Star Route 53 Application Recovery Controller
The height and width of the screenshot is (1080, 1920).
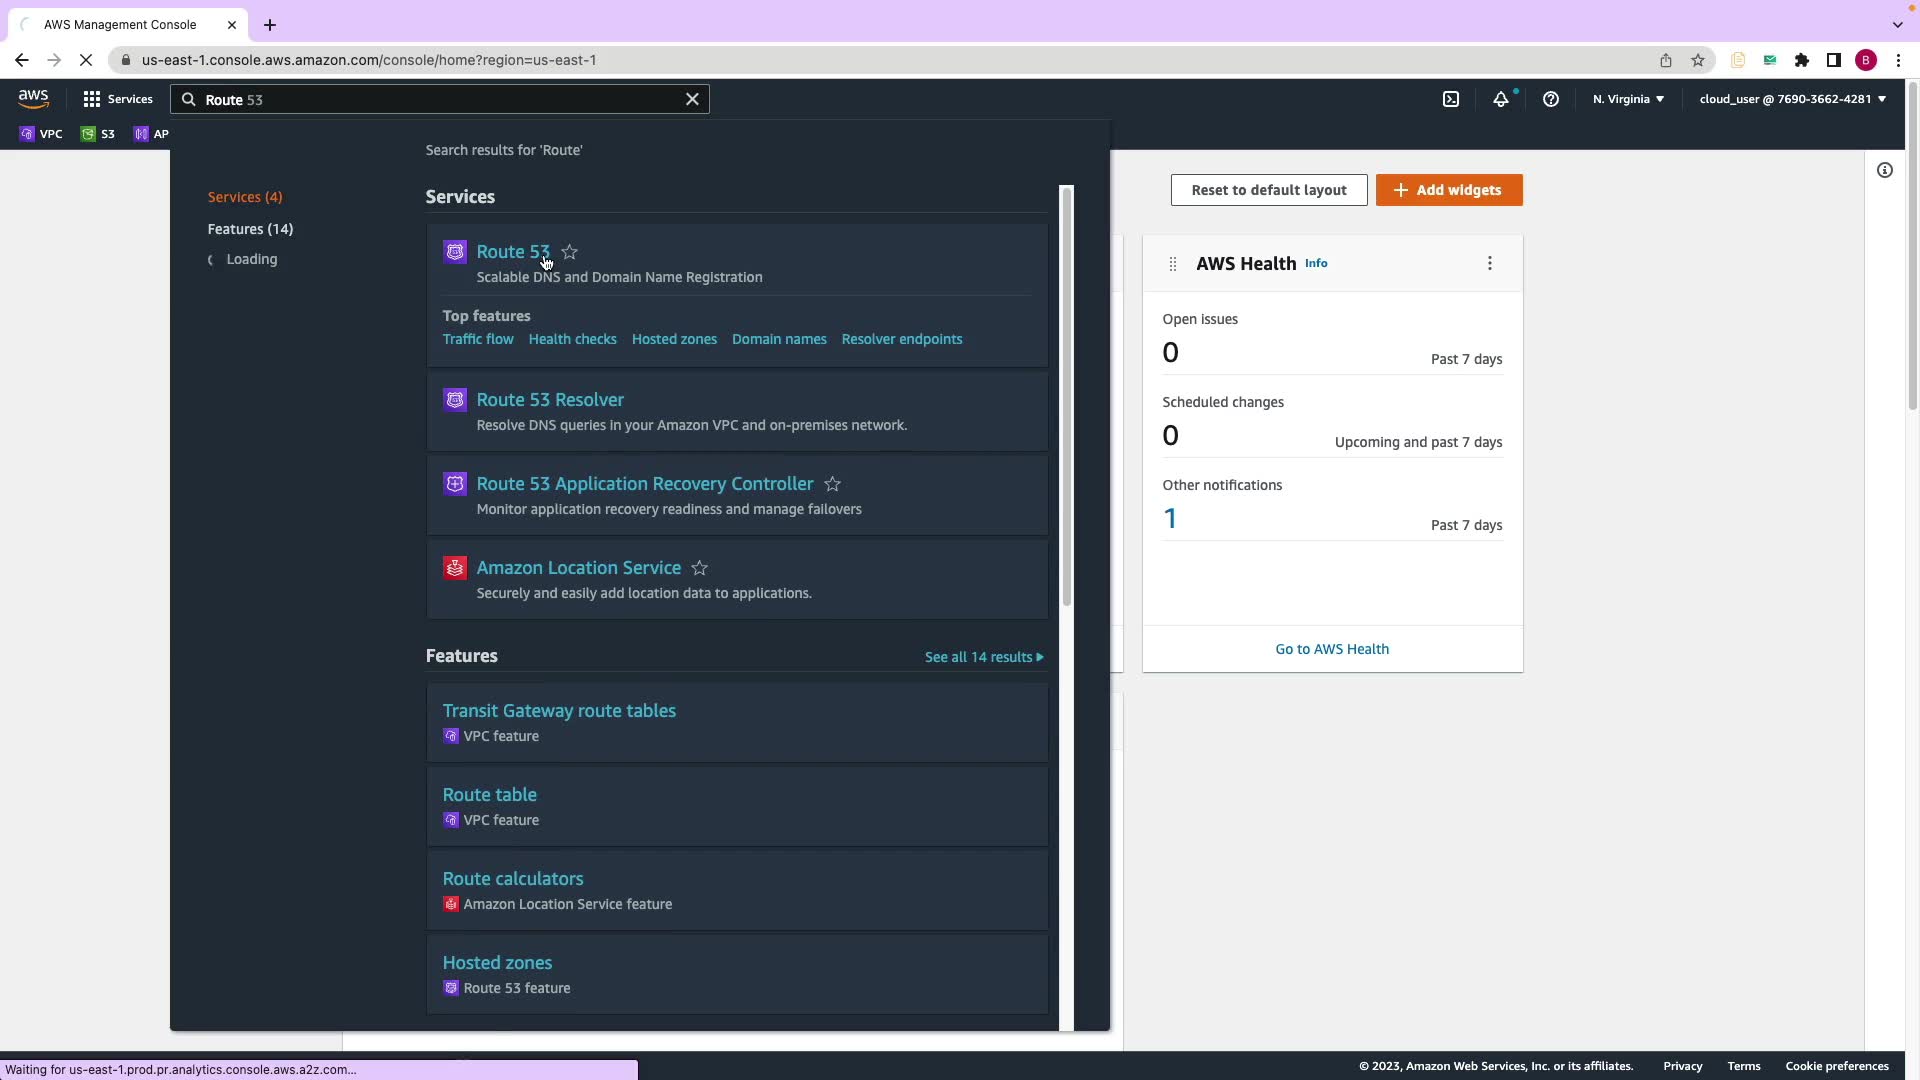[x=832, y=484]
